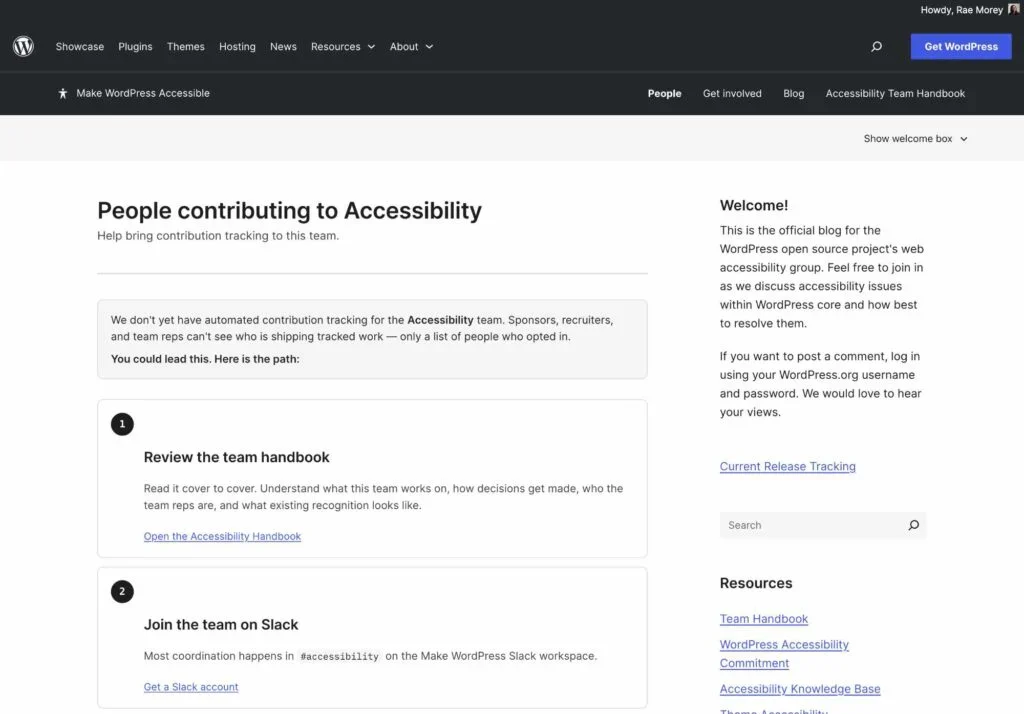Open the Accessibility Knowledge Base link
Screen dimensions: 1024x714
800,689
